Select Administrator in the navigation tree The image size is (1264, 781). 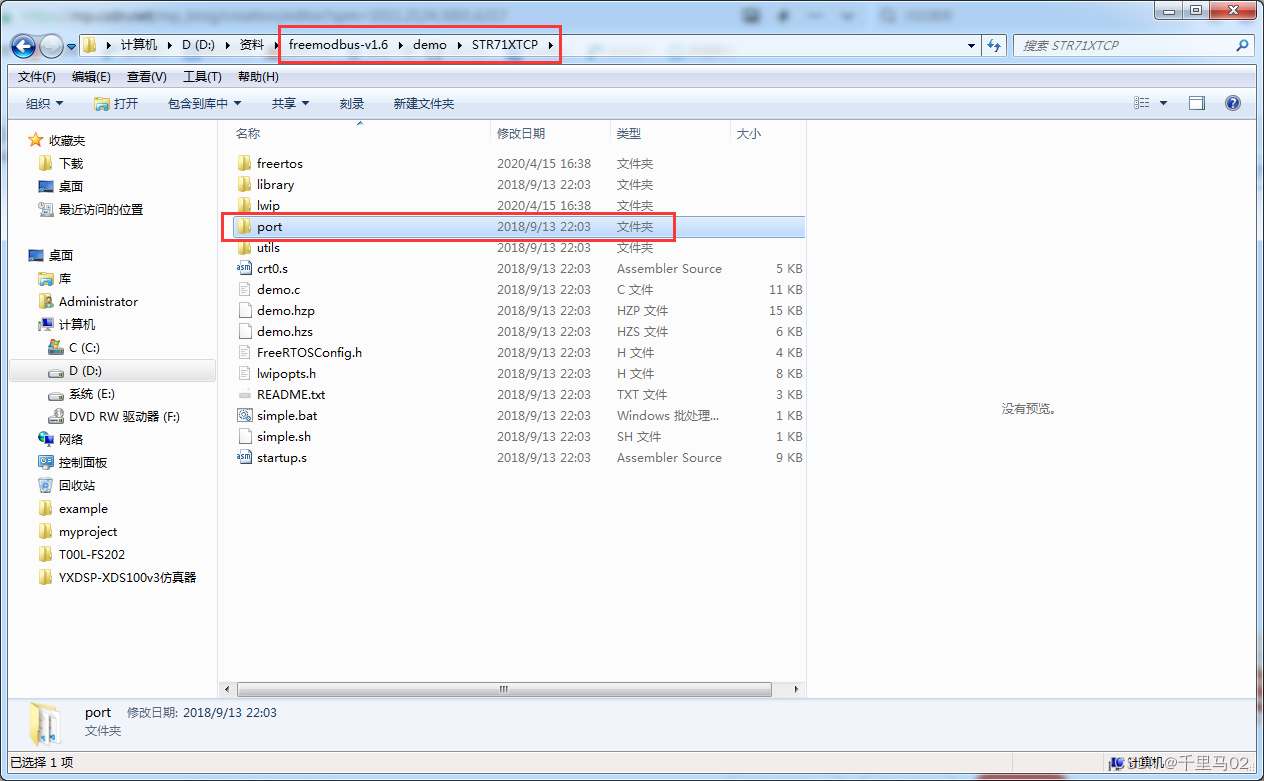click(x=98, y=301)
